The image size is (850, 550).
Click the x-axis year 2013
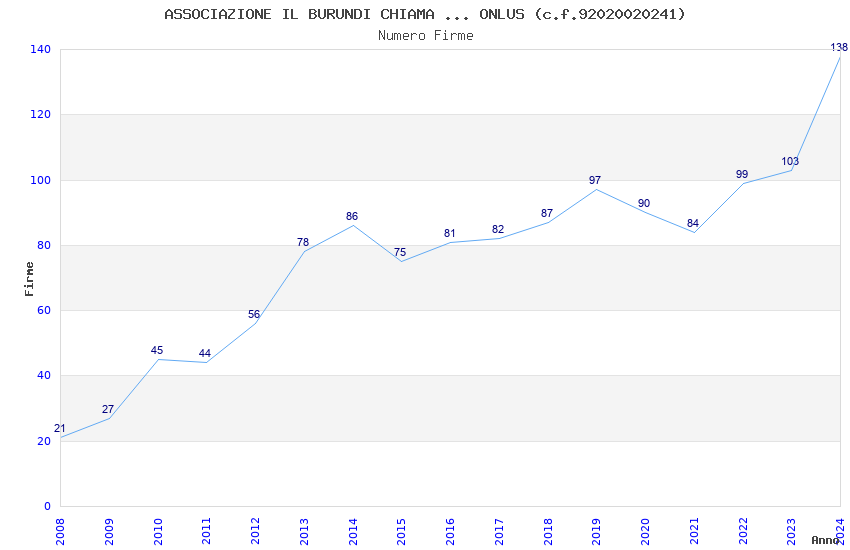[x=304, y=531]
